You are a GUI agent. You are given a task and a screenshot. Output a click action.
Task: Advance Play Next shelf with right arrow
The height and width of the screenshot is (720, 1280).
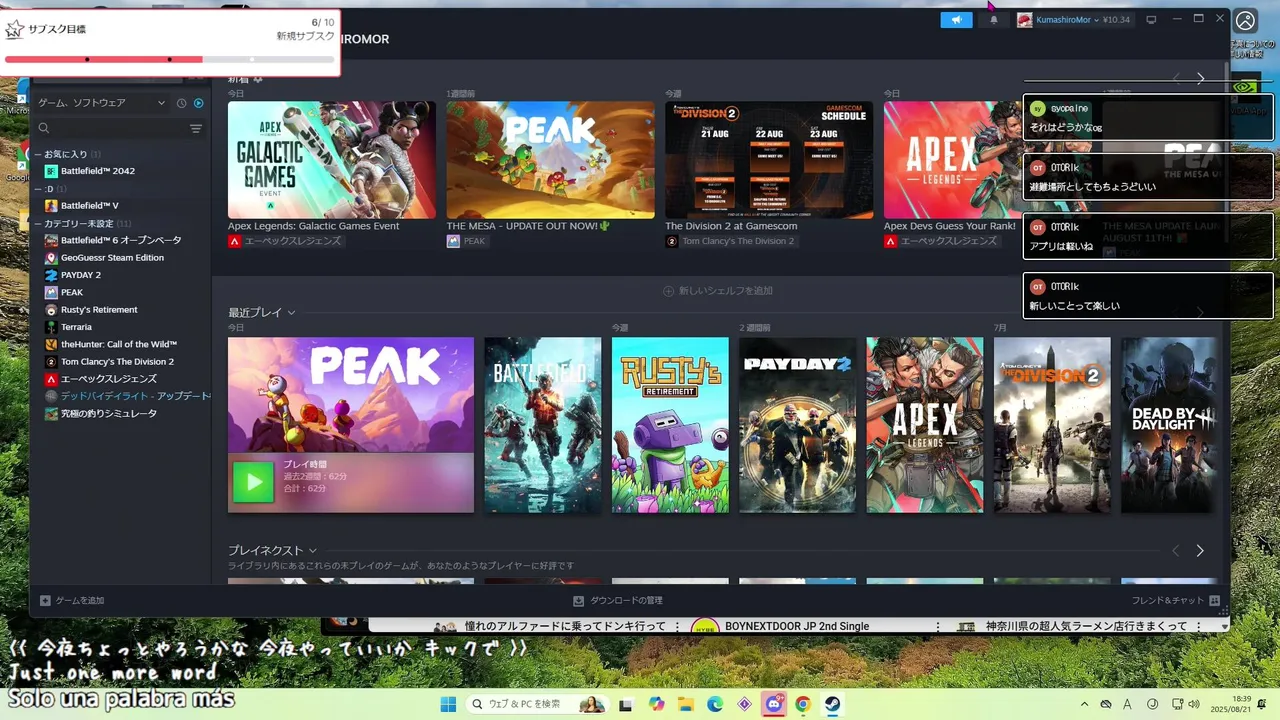point(1200,551)
